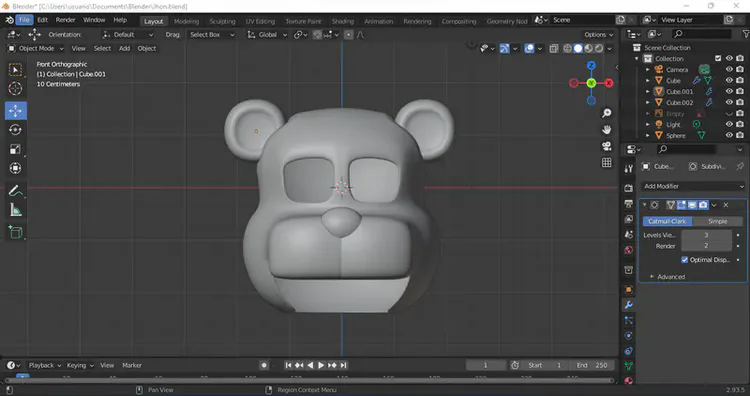Open the Edit menu
Viewport: 750px width, 396px height.
43,20
